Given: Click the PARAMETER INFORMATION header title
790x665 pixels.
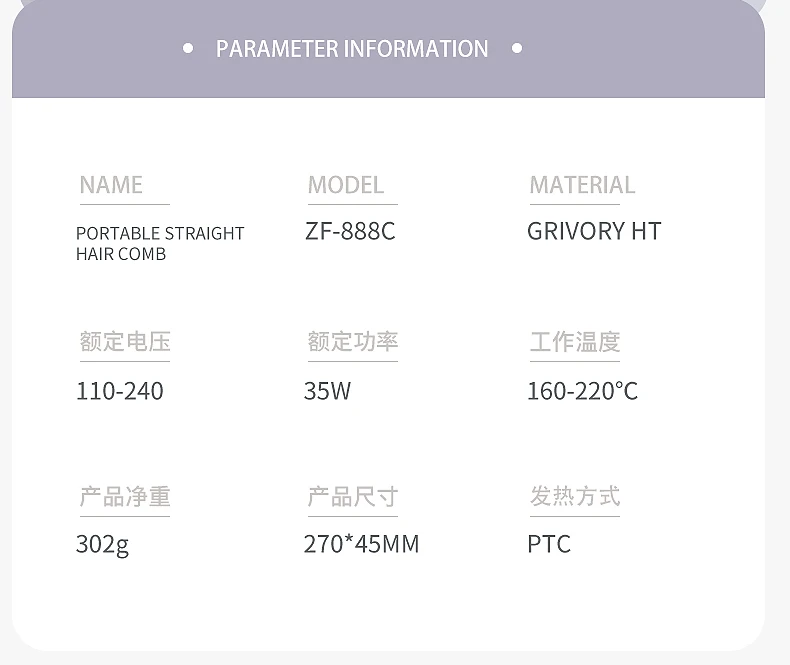Looking at the screenshot, I should click(x=352, y=49).
